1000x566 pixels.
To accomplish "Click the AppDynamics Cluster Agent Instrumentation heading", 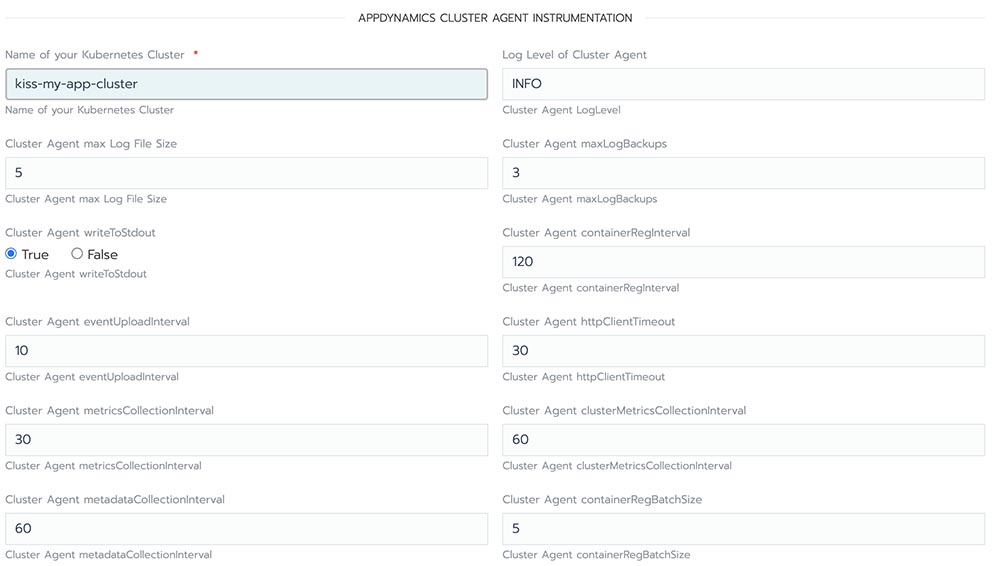I will (x=495, y=18).
